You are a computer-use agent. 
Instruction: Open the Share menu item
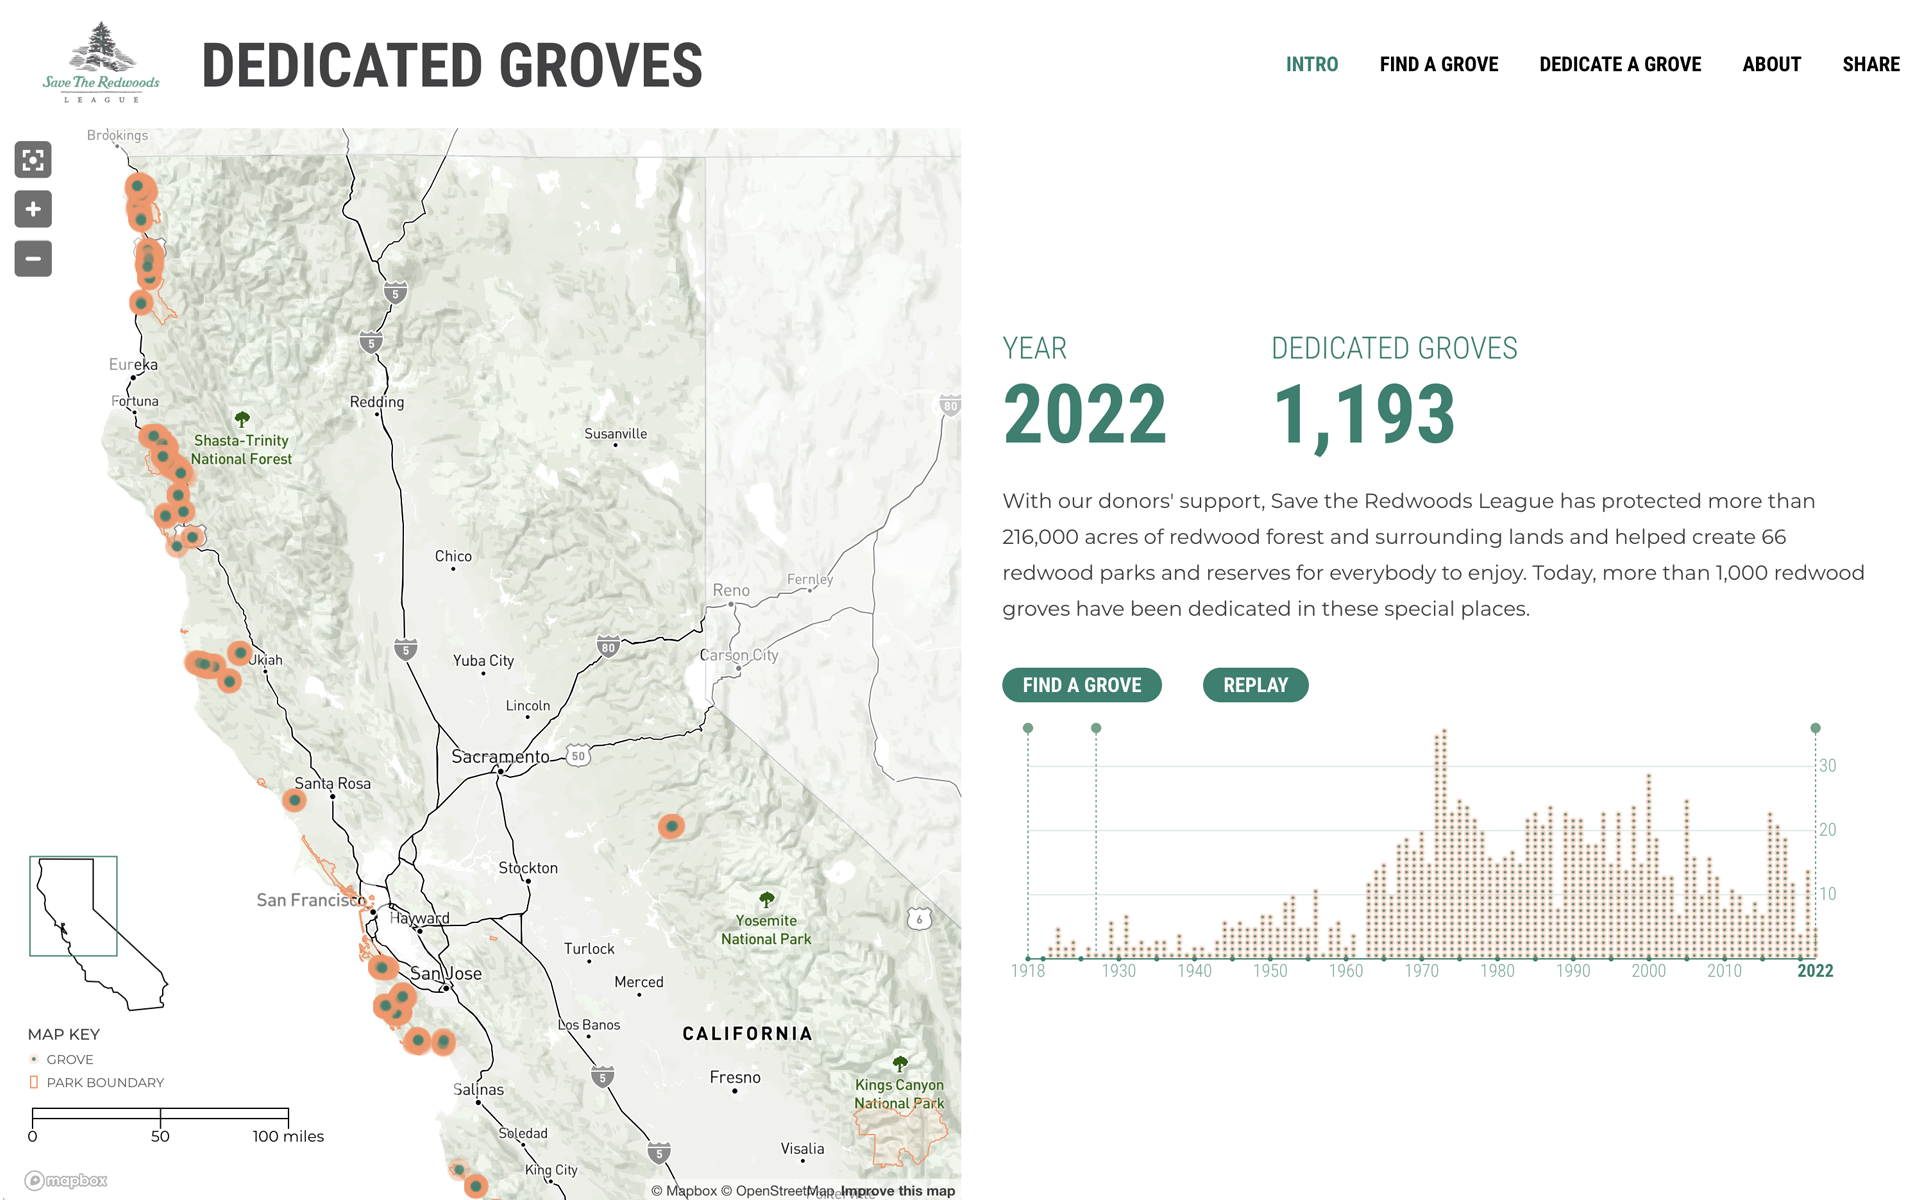tap(1871, 64)
